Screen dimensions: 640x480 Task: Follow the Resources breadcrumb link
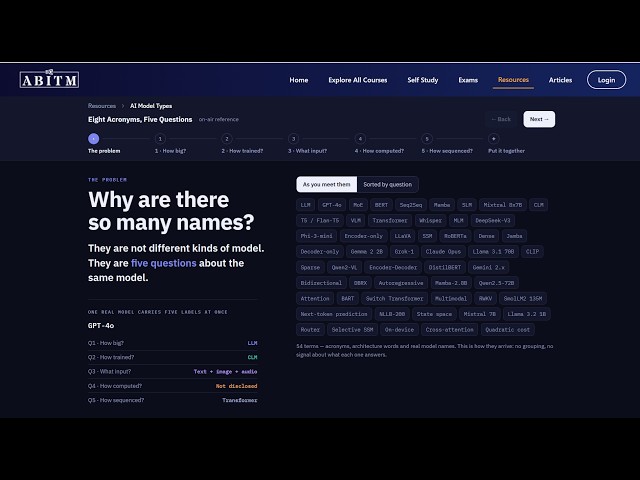tap(102, 106)
